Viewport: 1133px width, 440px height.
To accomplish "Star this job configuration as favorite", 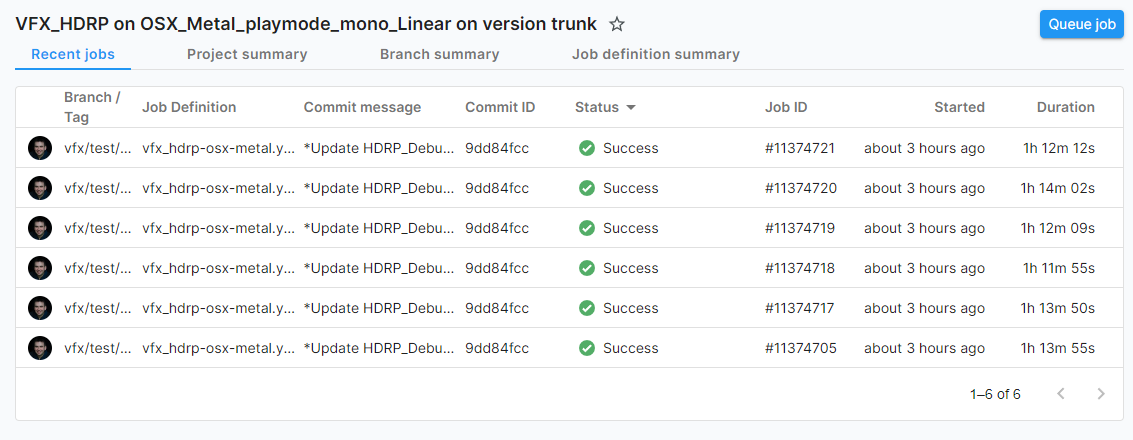I will tap(616, 25).
